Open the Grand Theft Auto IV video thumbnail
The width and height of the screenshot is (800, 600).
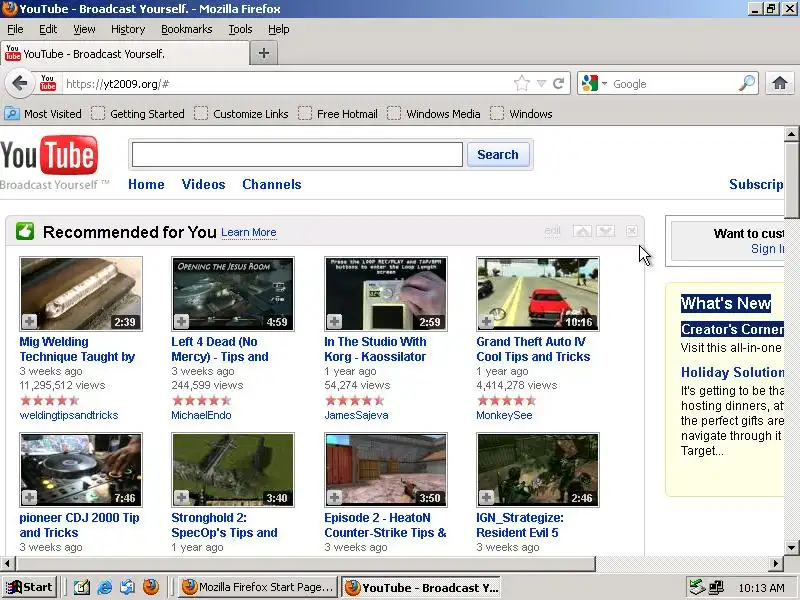(x=538, y=294)
